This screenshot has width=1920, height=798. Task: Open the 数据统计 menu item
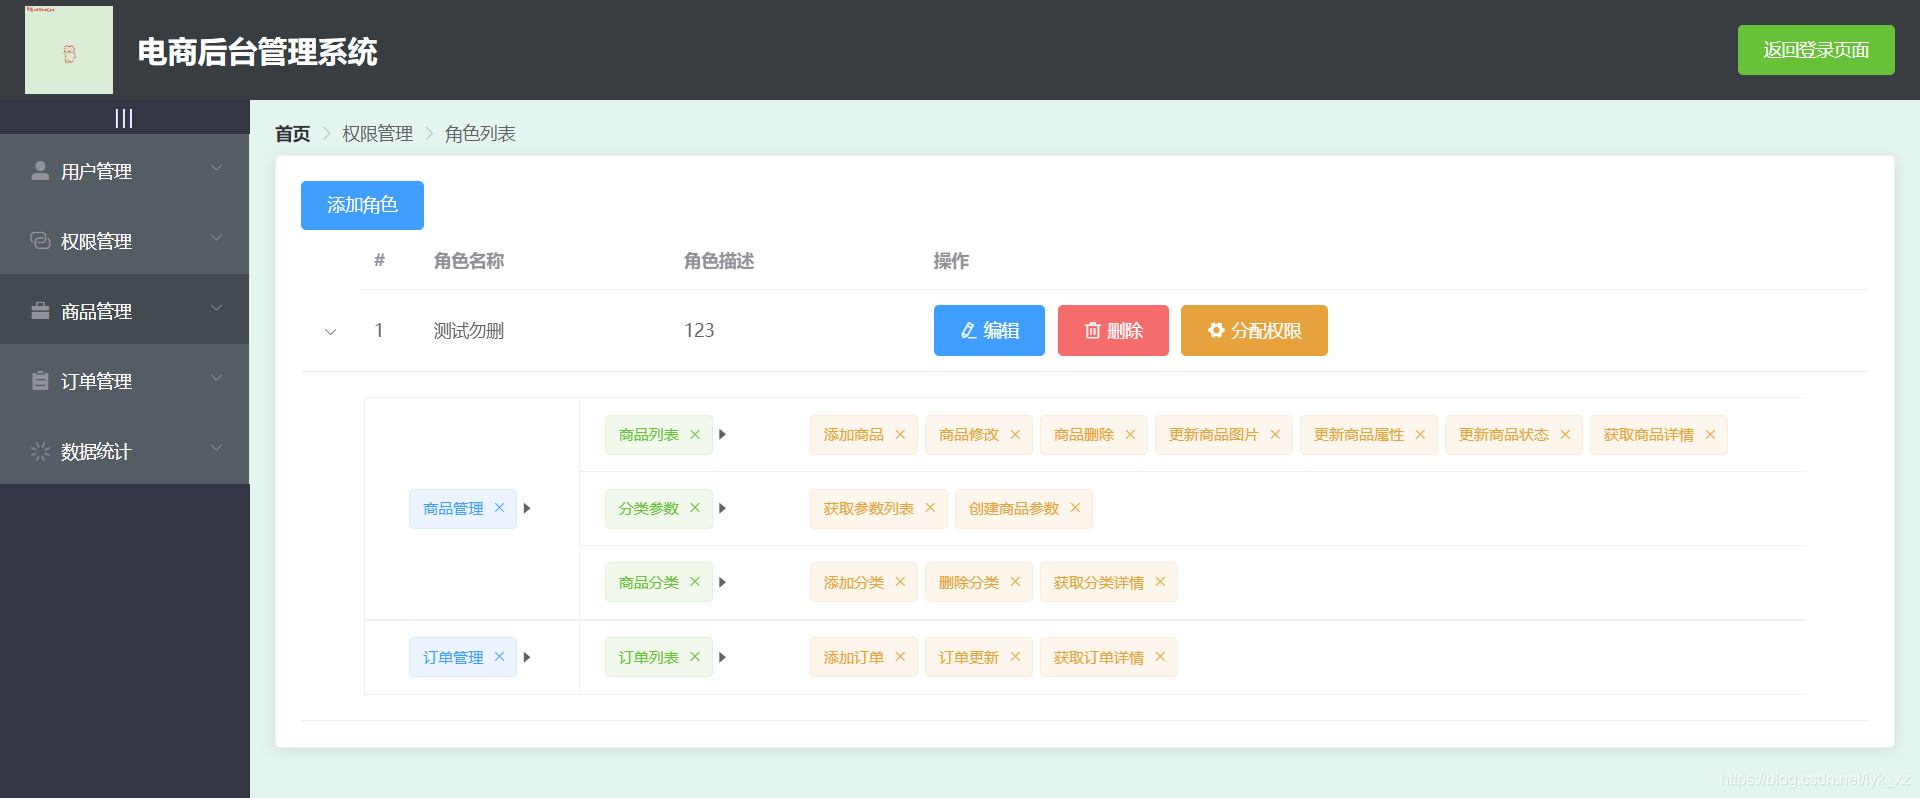pos(125,450)
